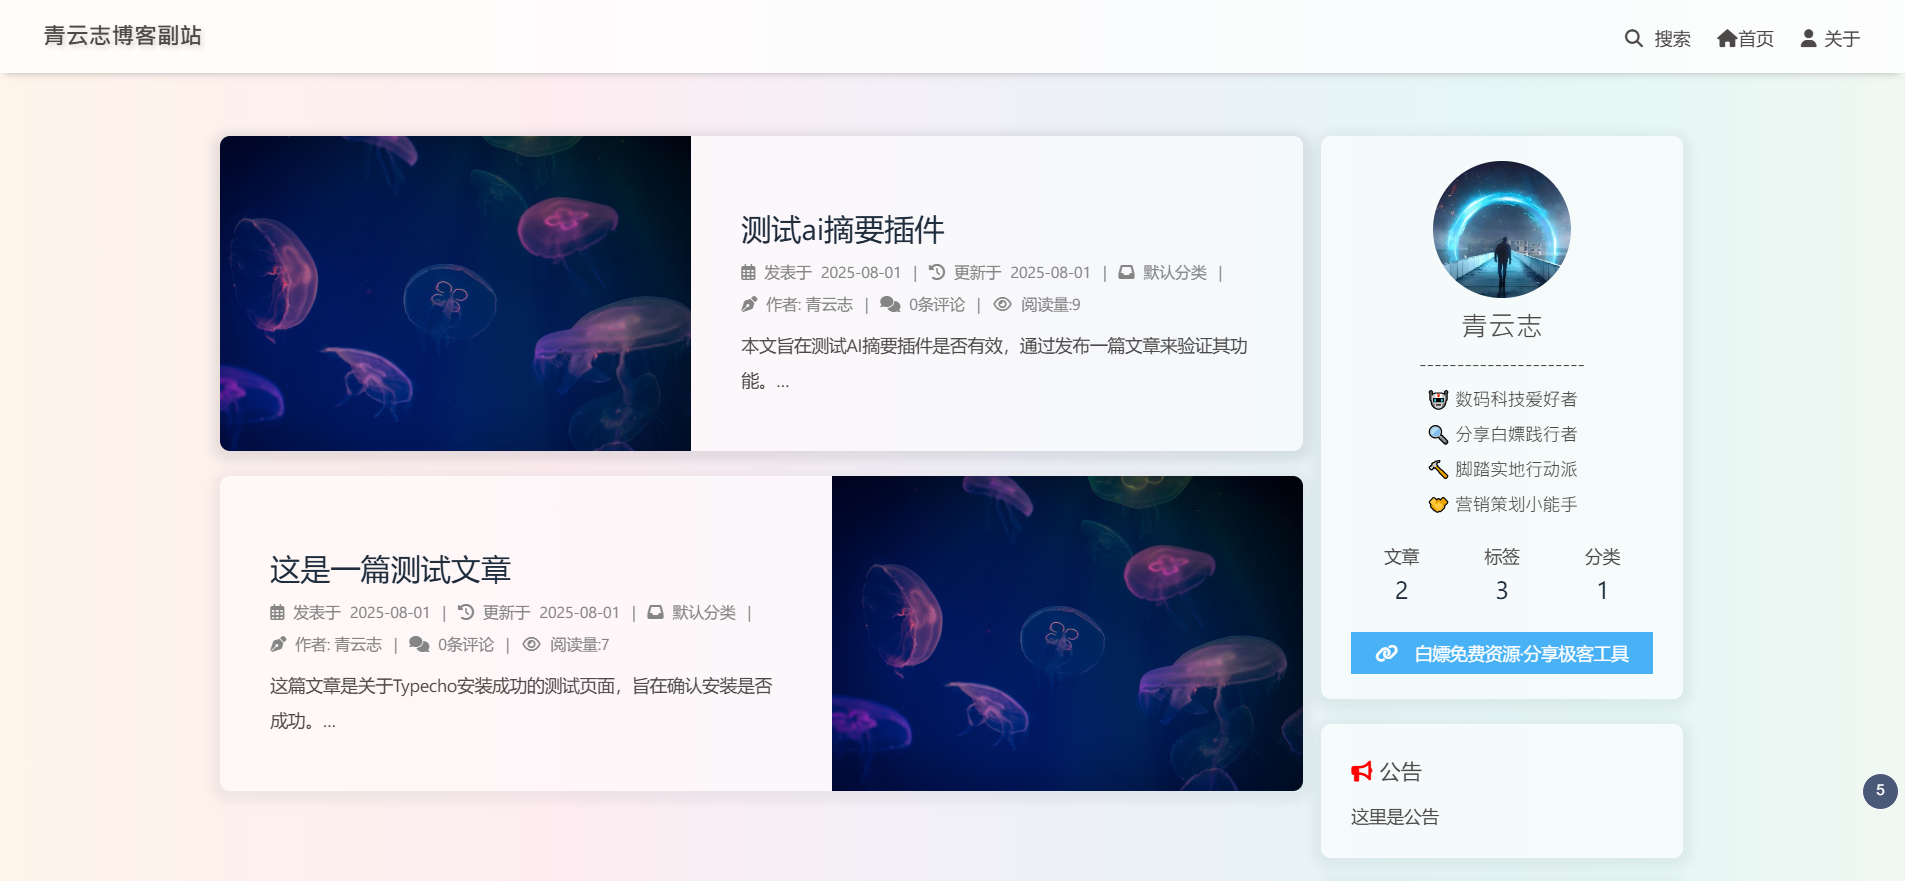Click comments bubble icon under 测试ai摘要插件
The width and height of the screenshot is (1905, 882).
[x=890, y=304]
